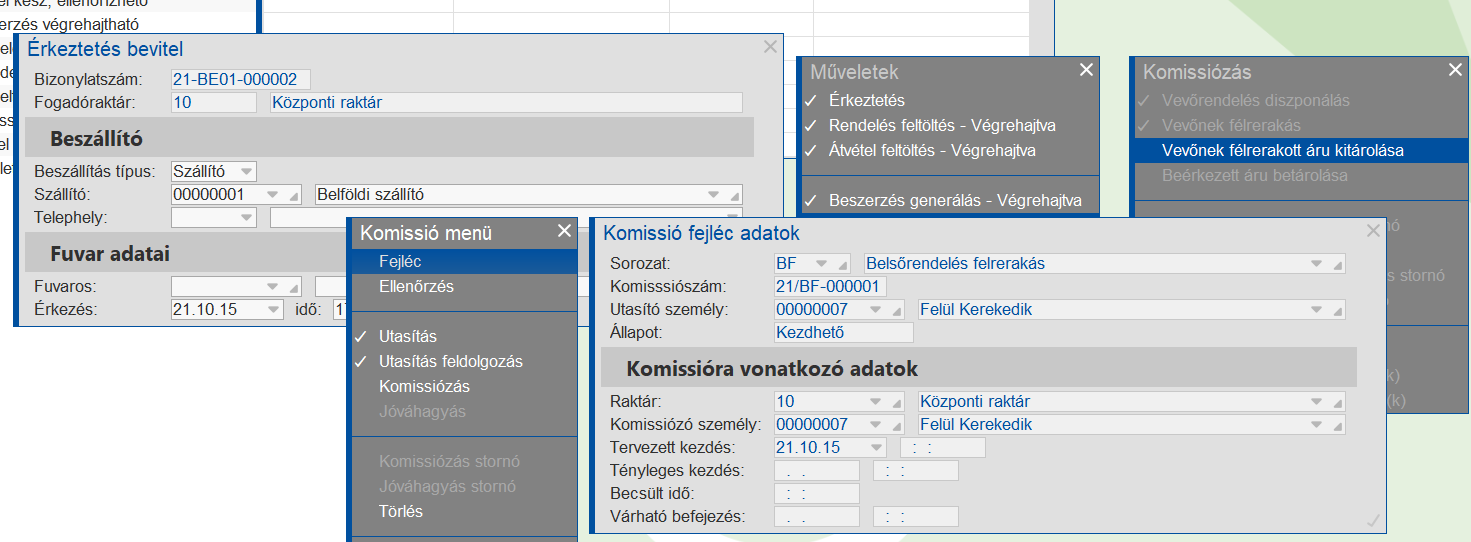Choose Vevőnek félrerakott áru kitárolása
The image size is (1471, 542).
coord(1301,150)
